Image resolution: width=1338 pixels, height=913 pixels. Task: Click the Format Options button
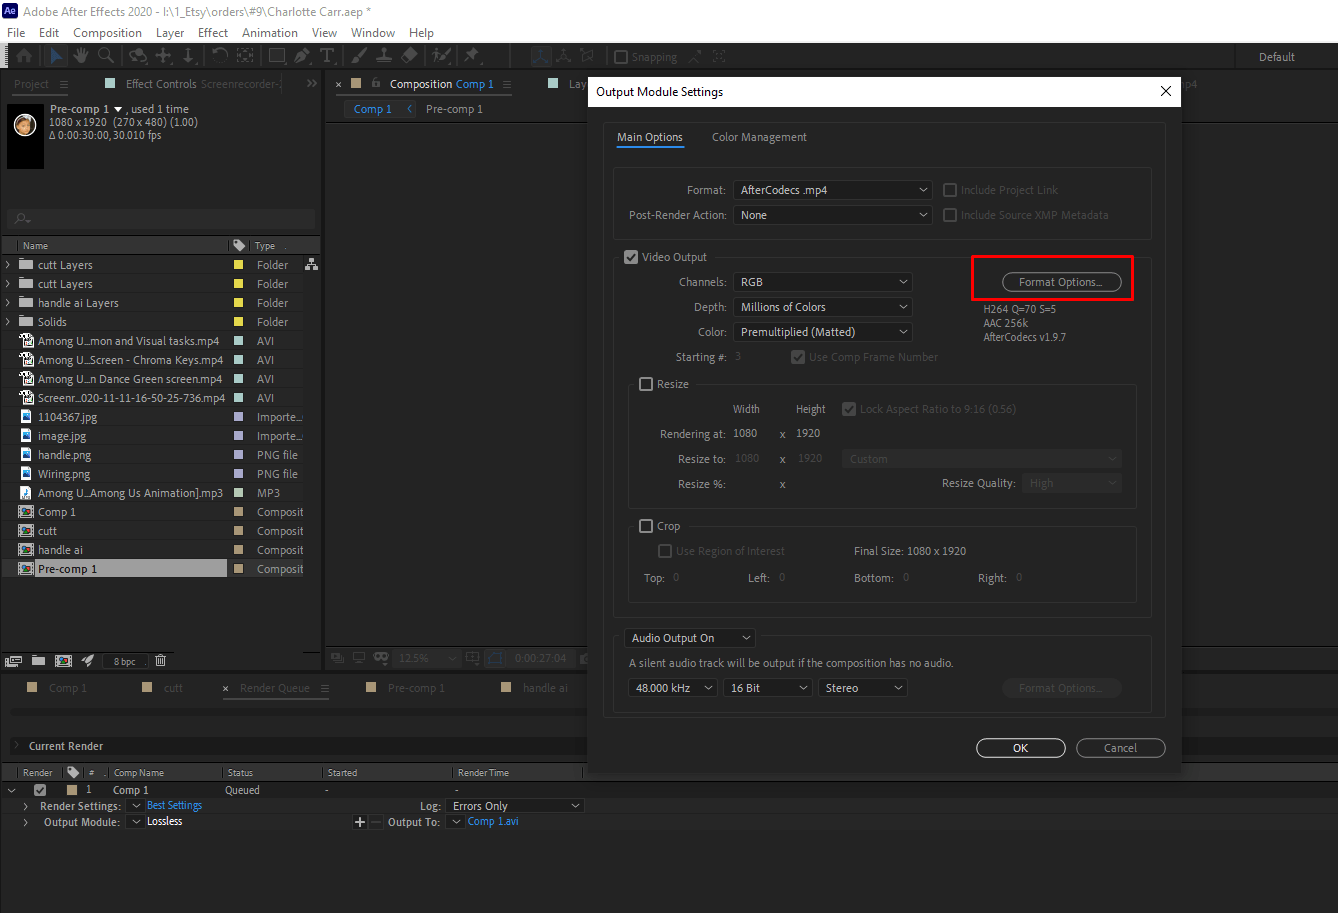click(1062, 282)
